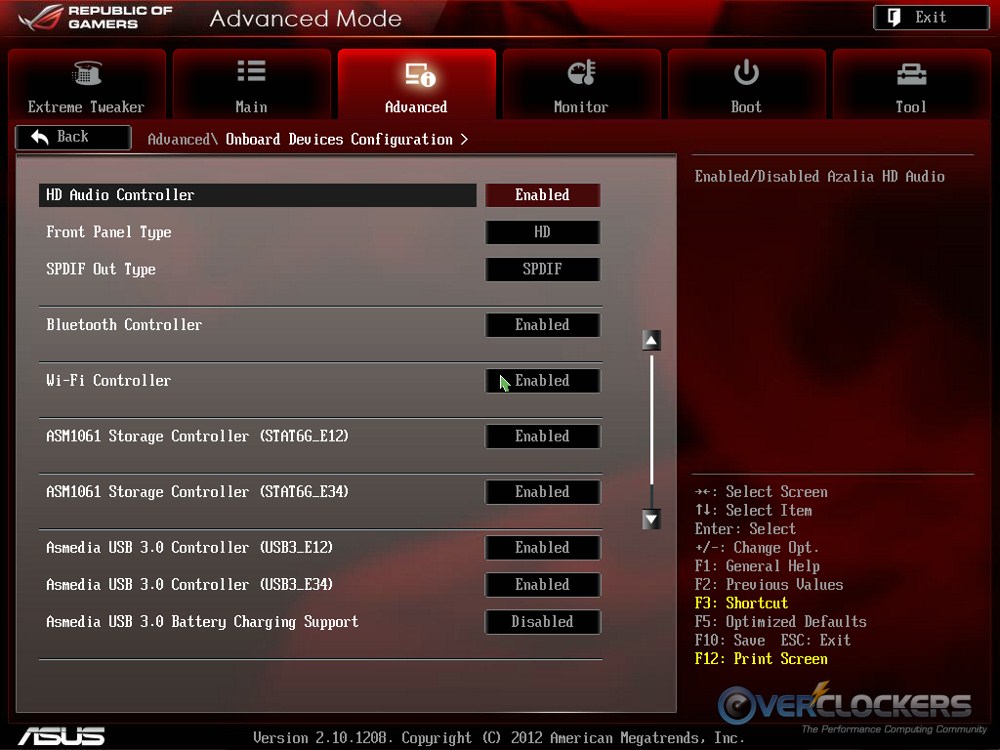Toggle Wi-Fi Controller Enabled setting
Viewport: 1000px width, 750px height.
coord(542,381)
